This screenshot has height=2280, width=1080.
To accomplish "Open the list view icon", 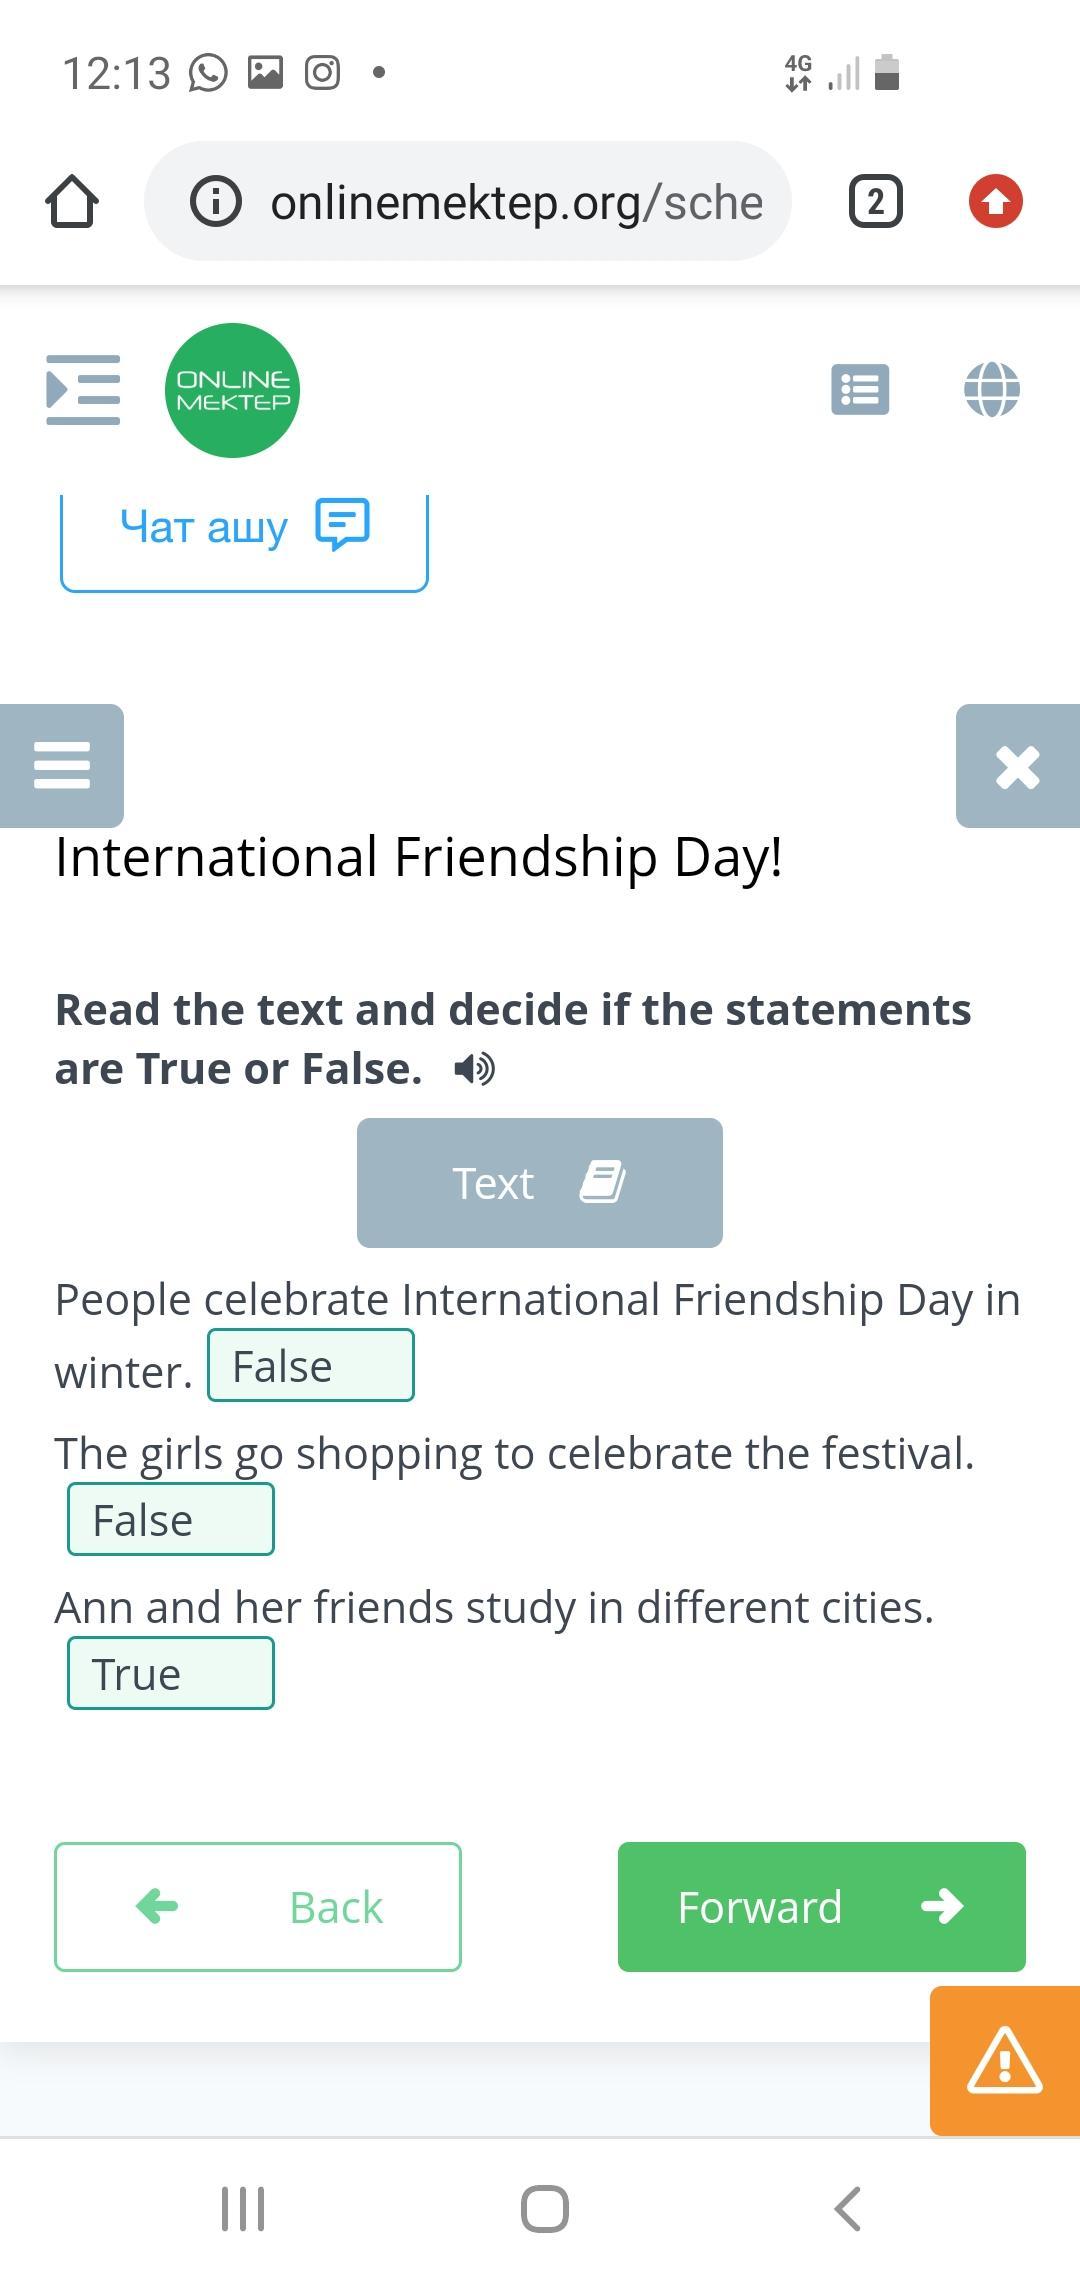I will [860, 389].
